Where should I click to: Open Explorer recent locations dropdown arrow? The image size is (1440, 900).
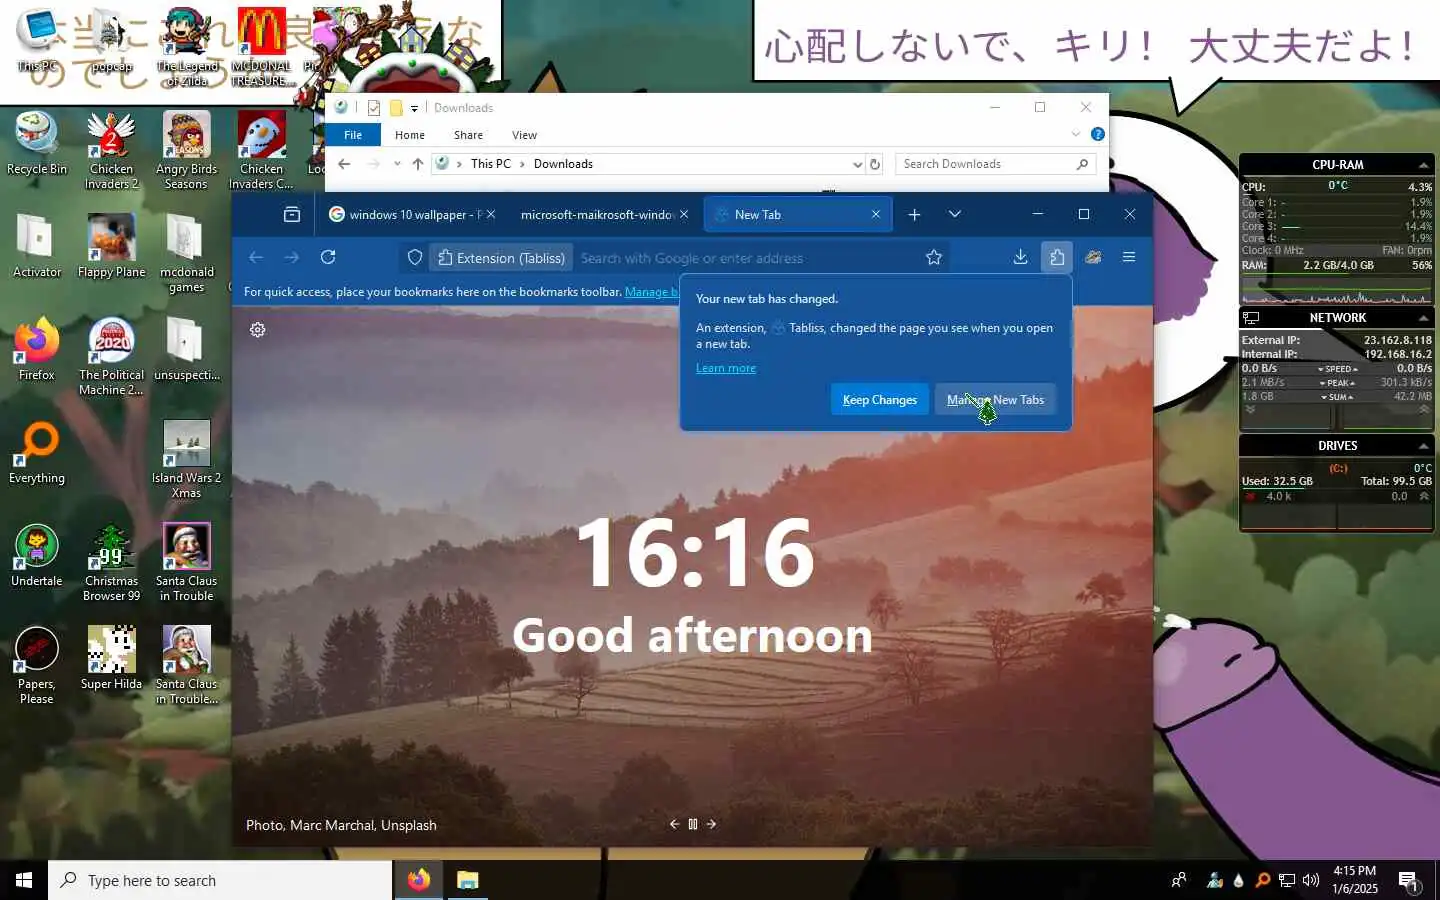[x=397, y=164]
